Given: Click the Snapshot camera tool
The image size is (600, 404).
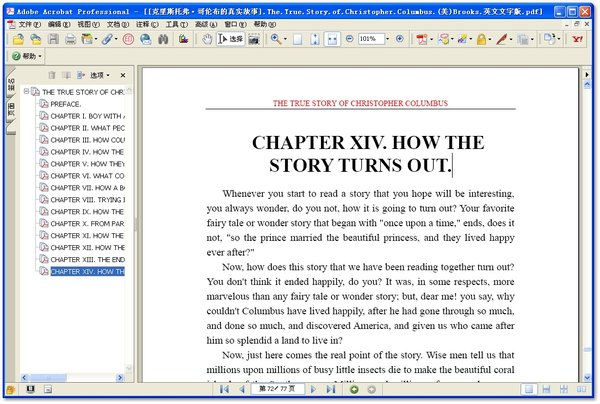Looking at the screenshot, I should coord(254,39).
